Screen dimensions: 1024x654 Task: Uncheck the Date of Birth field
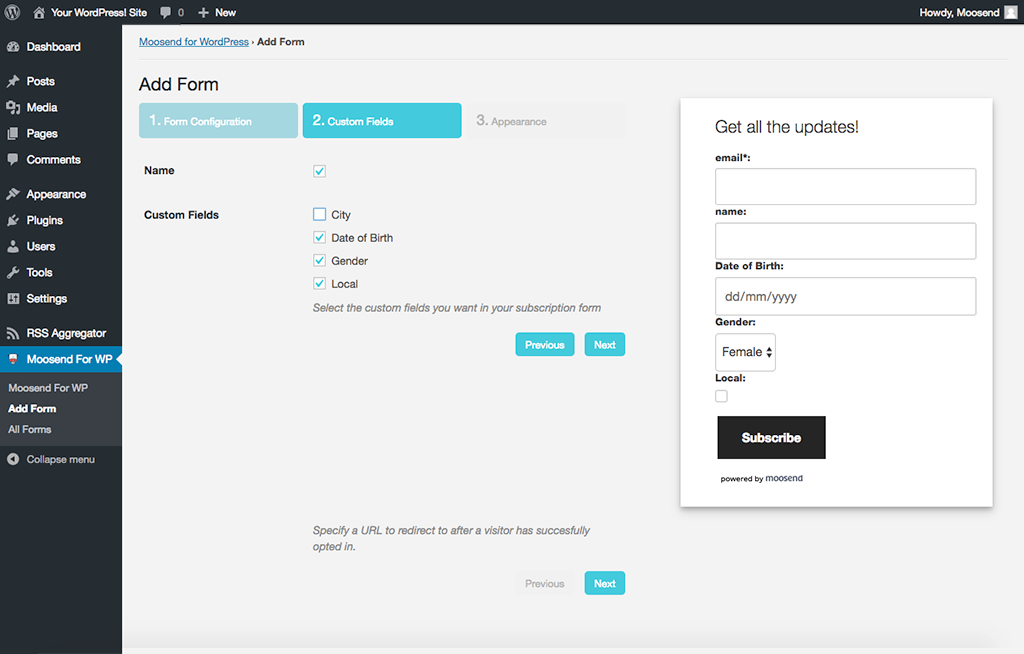(x=319, y=237)
